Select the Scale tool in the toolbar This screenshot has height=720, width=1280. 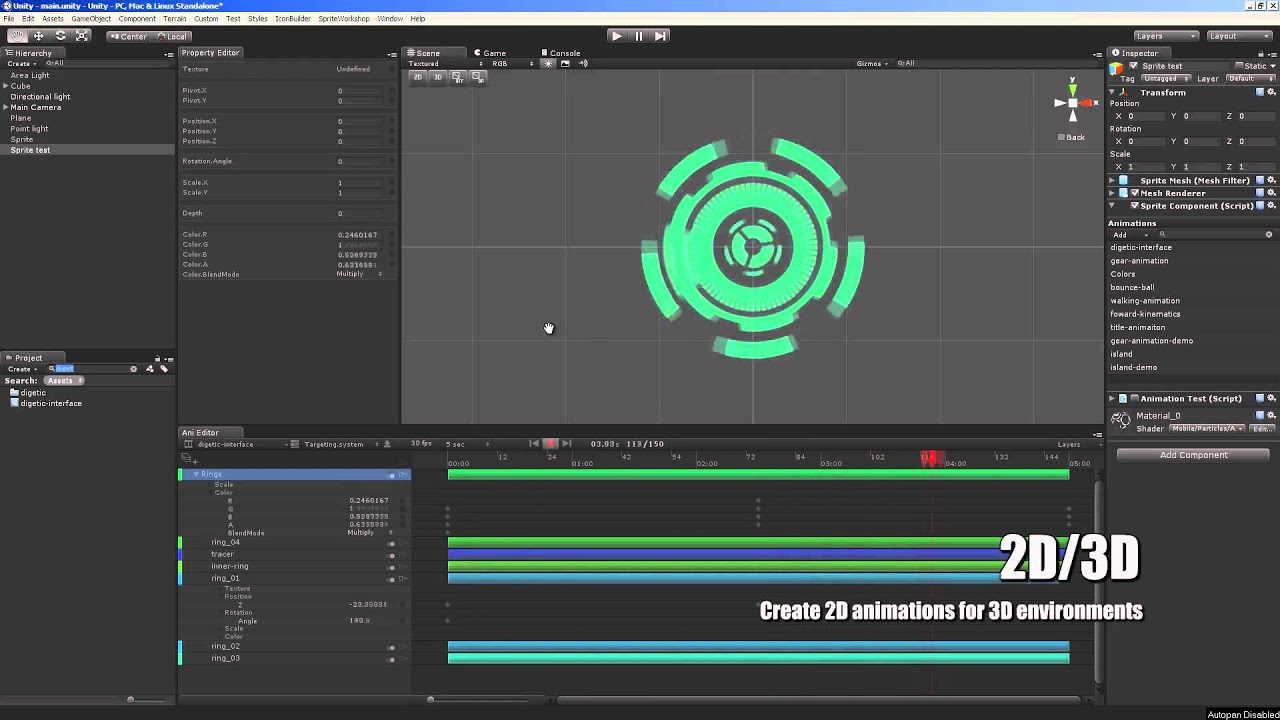click(x=82, y=36)
